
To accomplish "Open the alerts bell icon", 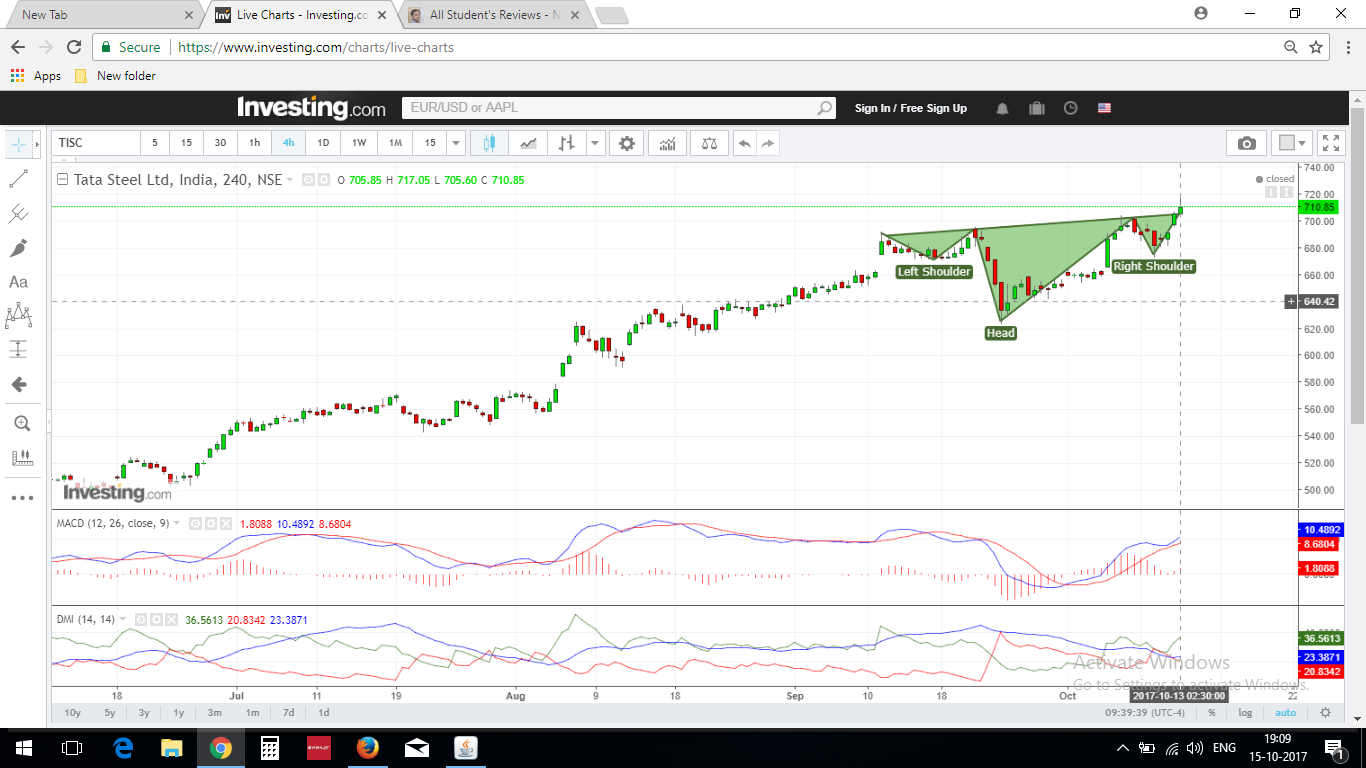I will point(1002,108).
